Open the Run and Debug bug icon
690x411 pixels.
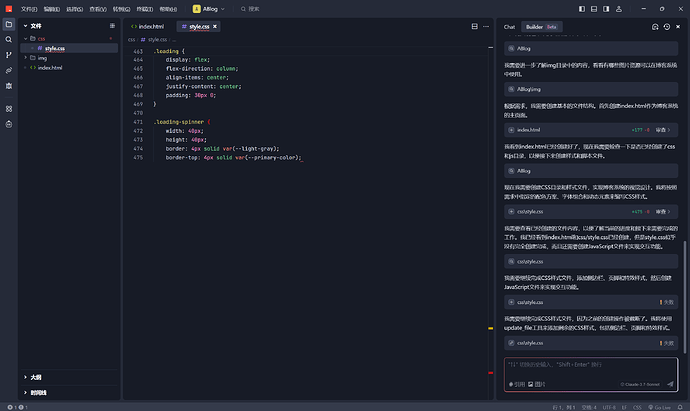9,86
